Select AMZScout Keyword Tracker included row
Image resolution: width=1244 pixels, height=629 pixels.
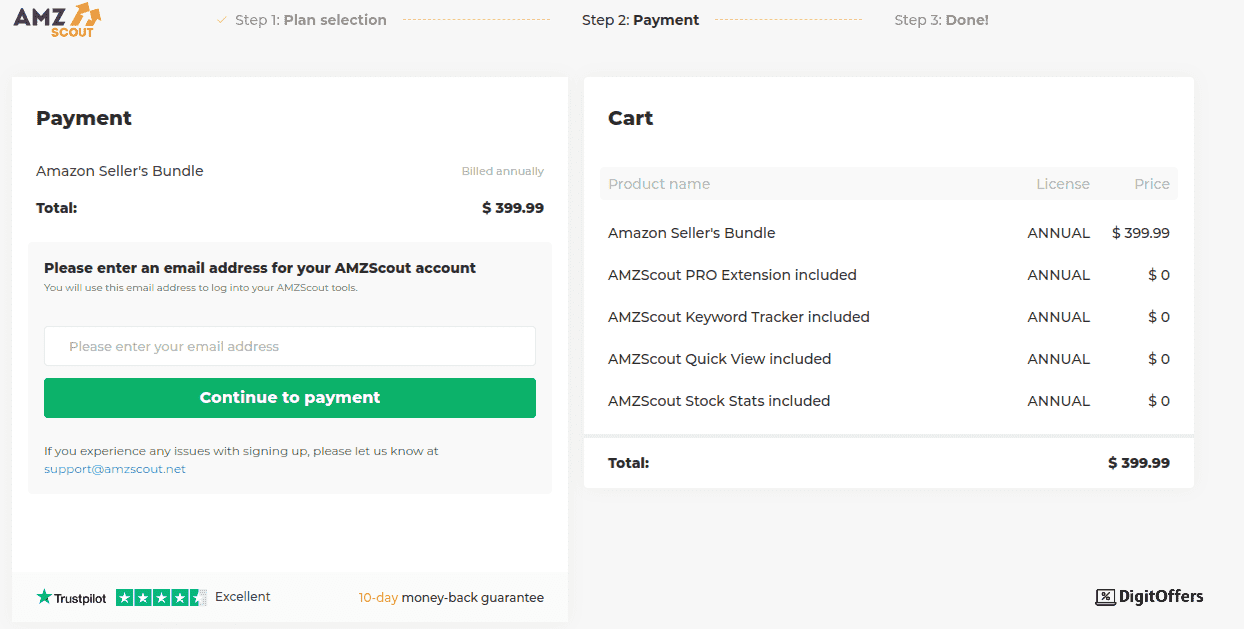[x=889, y=317]
